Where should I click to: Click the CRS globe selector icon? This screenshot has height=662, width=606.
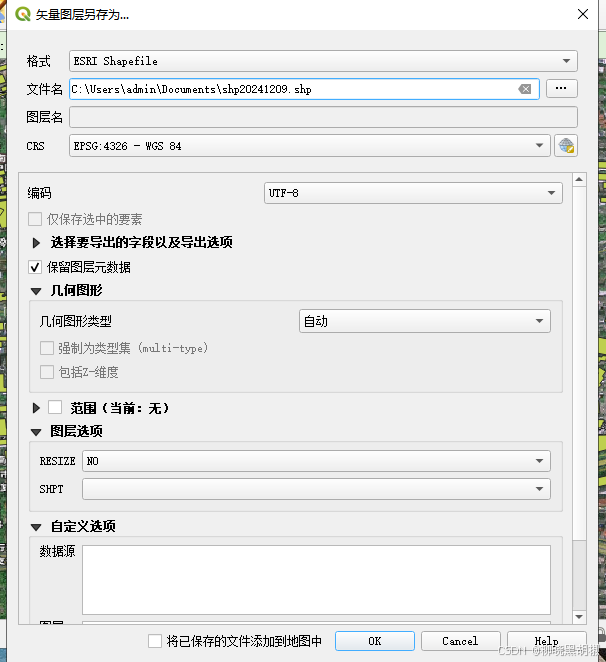(x=566, y=146)
